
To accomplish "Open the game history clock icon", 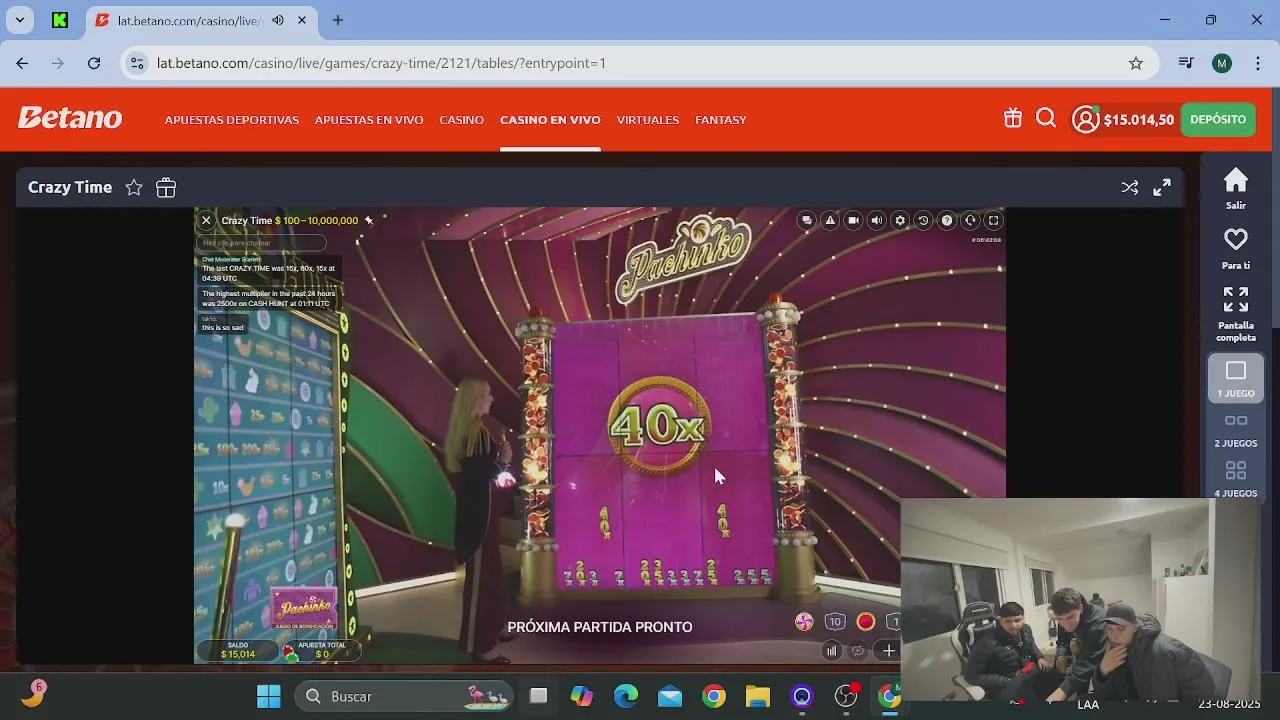I will [x=923, y=221].
